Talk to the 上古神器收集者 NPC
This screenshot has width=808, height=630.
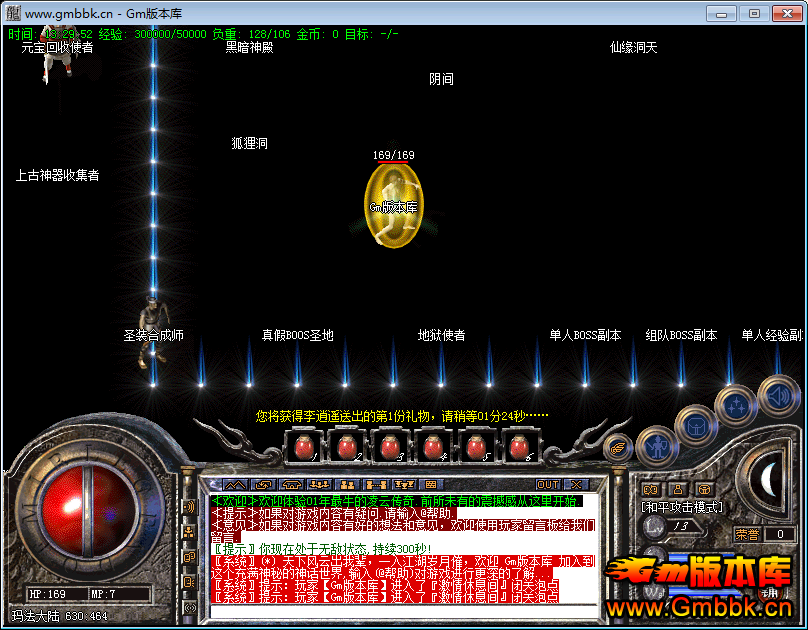coord(57,176)
